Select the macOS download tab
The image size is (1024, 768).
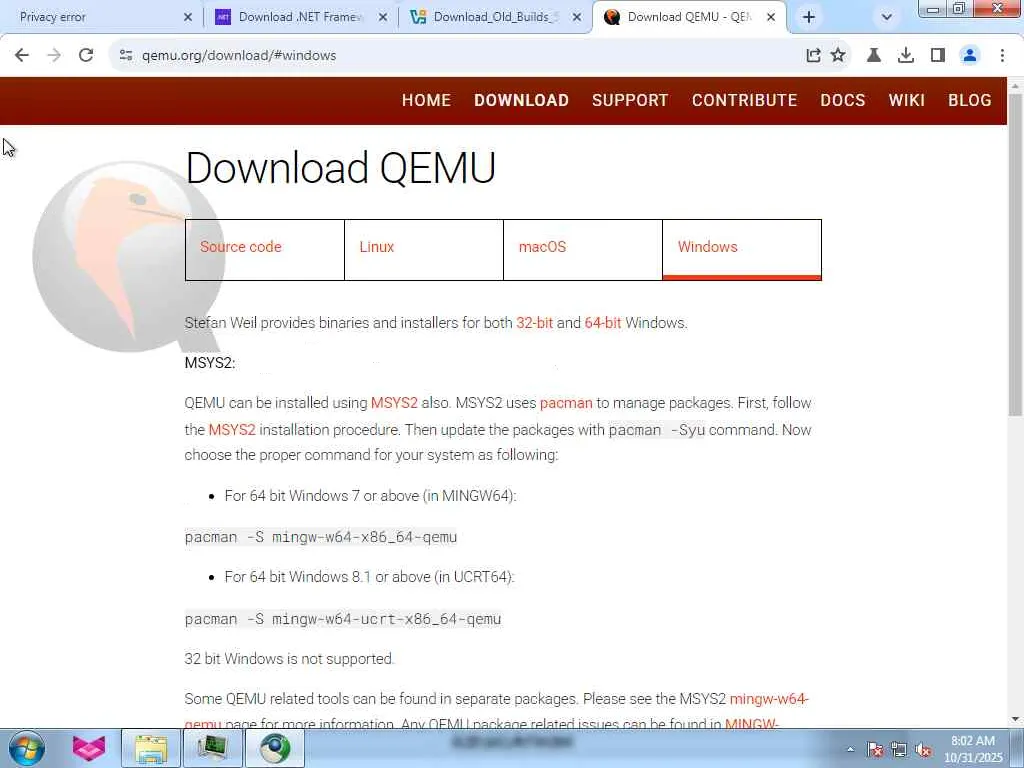(583, 250)
